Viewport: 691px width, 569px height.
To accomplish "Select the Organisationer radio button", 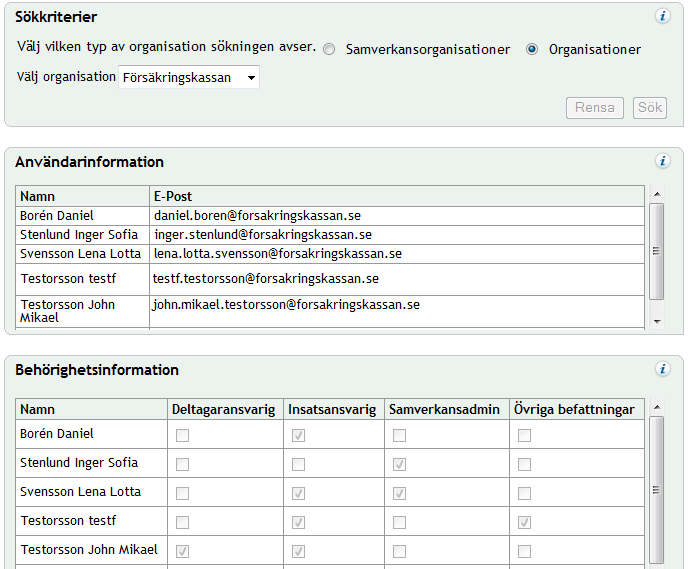I will pos(532,49).
